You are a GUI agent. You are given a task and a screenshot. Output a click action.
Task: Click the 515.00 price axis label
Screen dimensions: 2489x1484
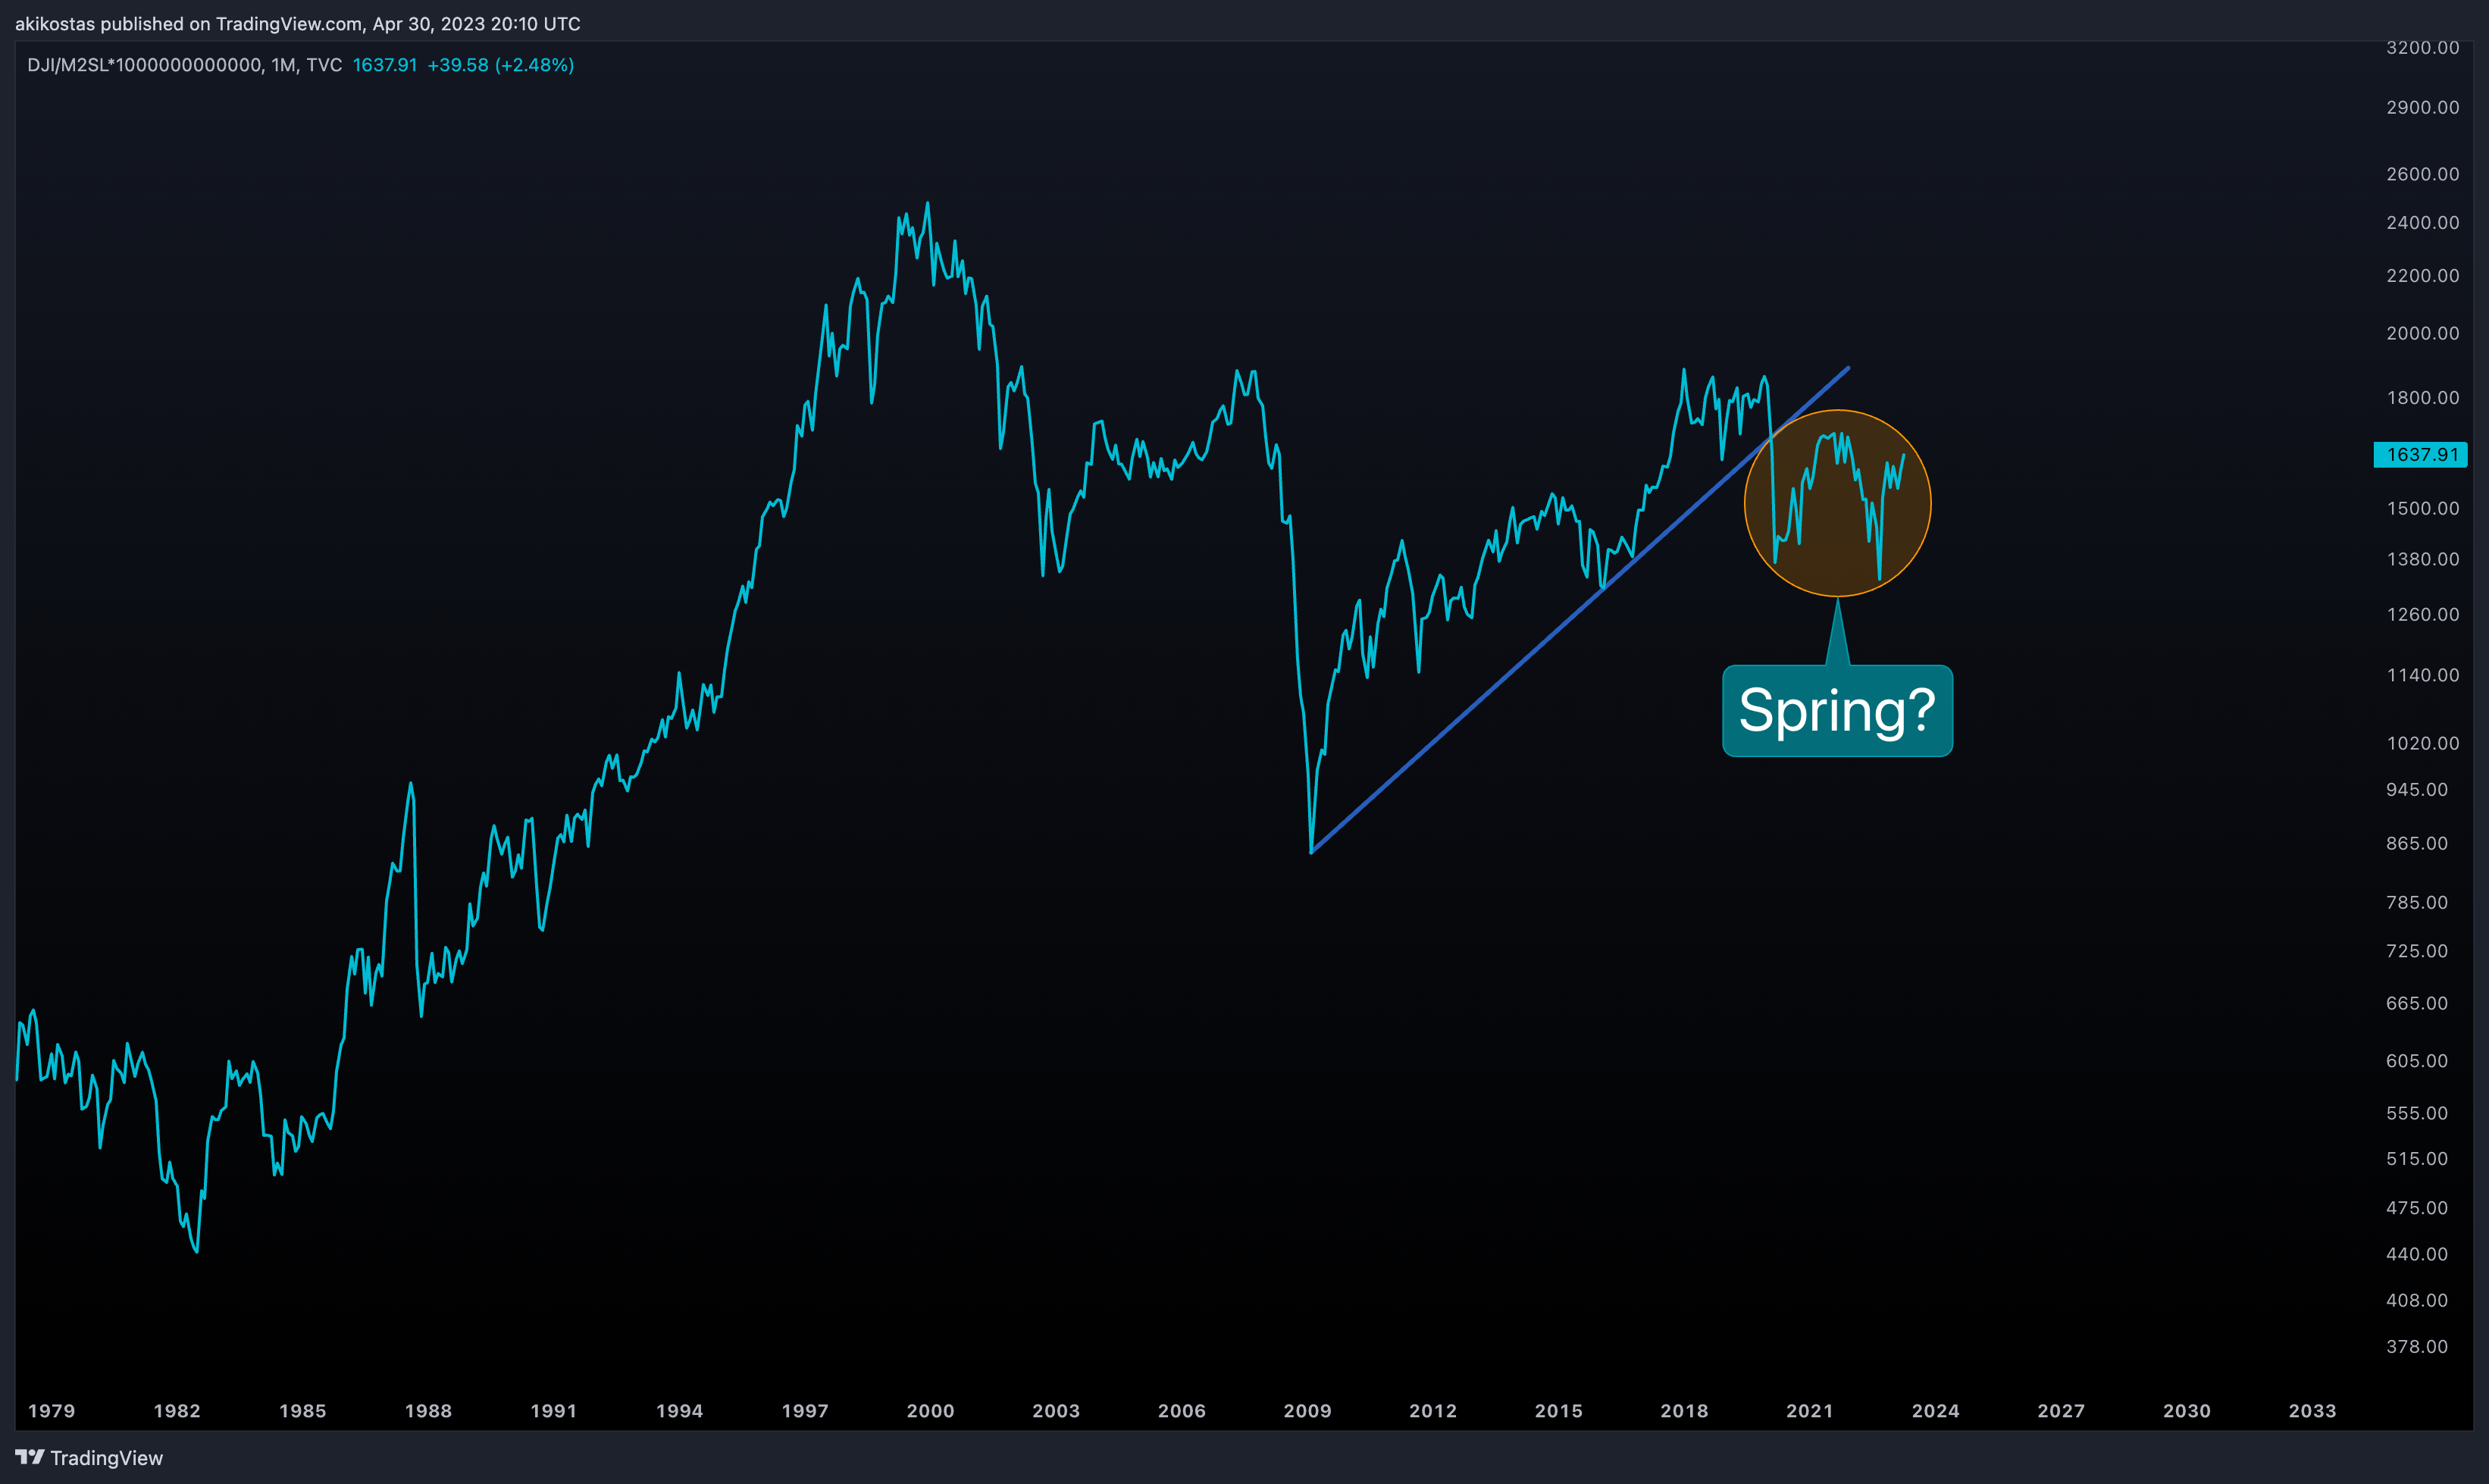[x=2417, y=1160]
